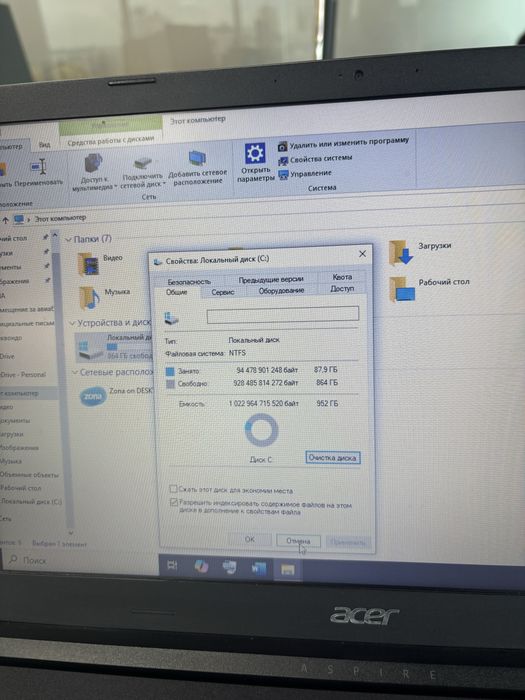Switch to the Sharing (Доступ) tab
The height and width of the screenshot is (700, 525).
pos(342,288)
